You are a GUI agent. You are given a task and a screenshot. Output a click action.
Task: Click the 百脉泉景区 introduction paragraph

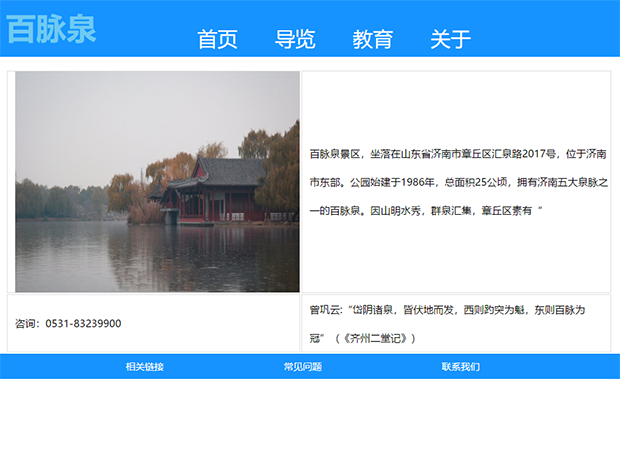point(458,182)
